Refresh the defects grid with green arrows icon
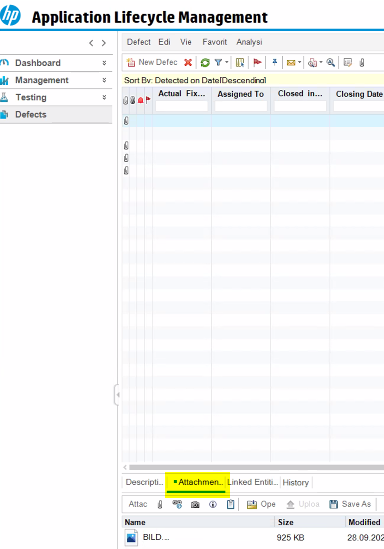This screenshot has width=384, height=549. pyautogui.click(x=205, y=63)
